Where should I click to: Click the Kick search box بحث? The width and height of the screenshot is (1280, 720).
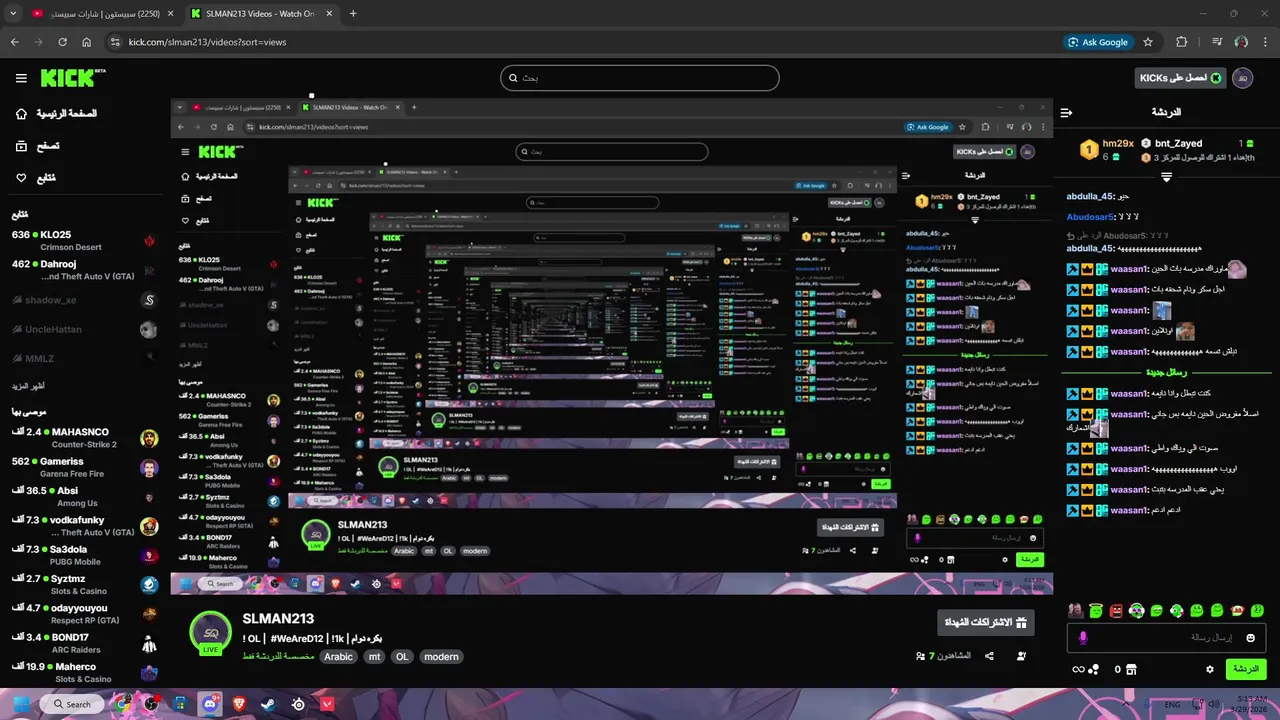640,78
